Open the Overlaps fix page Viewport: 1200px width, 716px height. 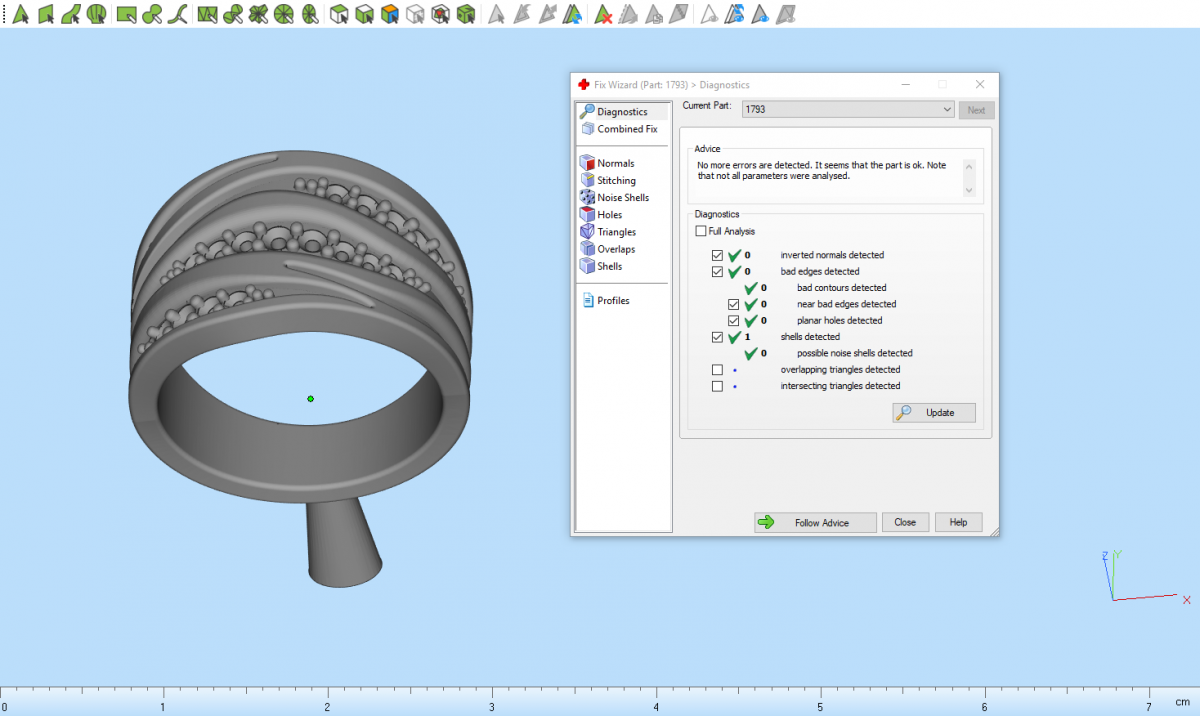coord(616,249)
